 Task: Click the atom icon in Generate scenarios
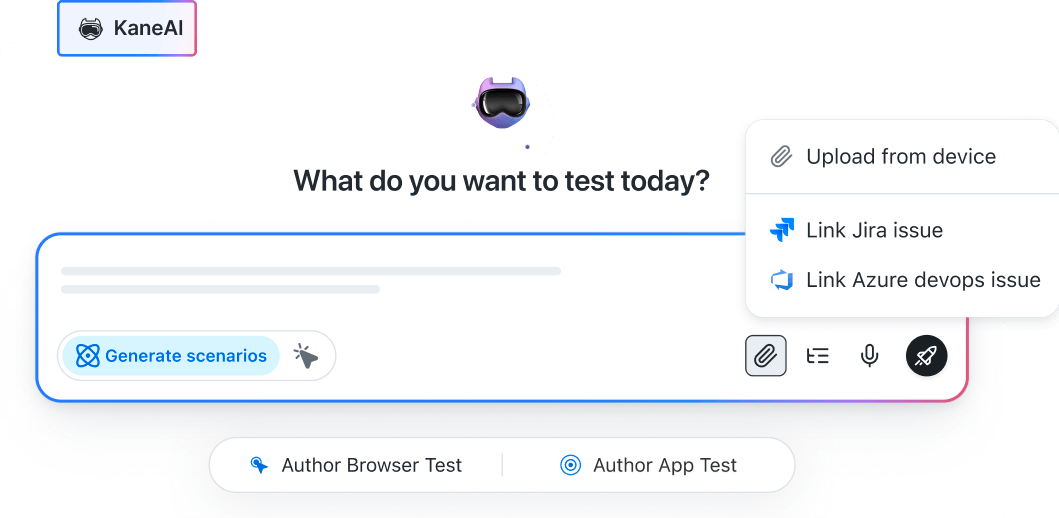88,356
